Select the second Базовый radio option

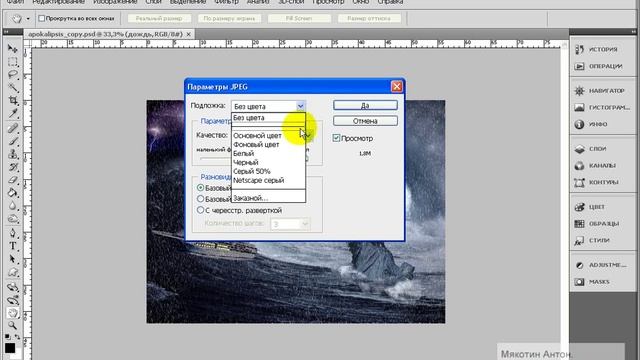coord(200,199)
